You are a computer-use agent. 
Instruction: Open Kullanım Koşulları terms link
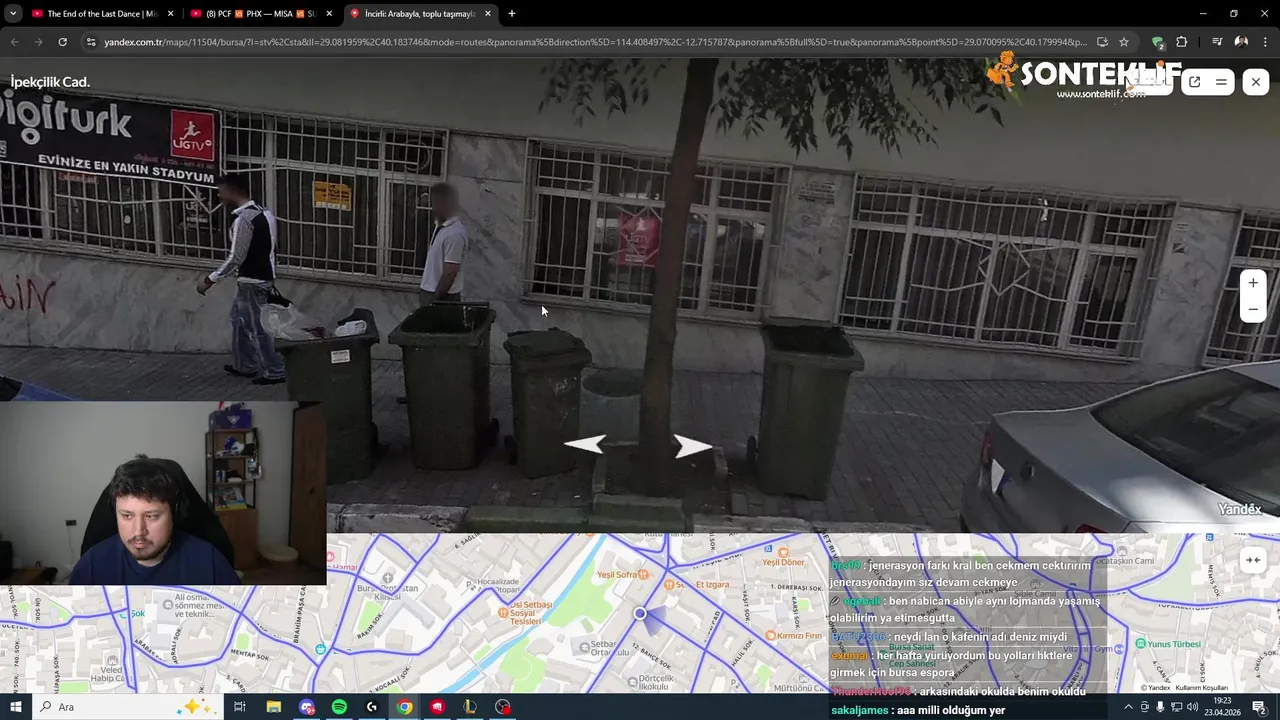point(1201,688)
